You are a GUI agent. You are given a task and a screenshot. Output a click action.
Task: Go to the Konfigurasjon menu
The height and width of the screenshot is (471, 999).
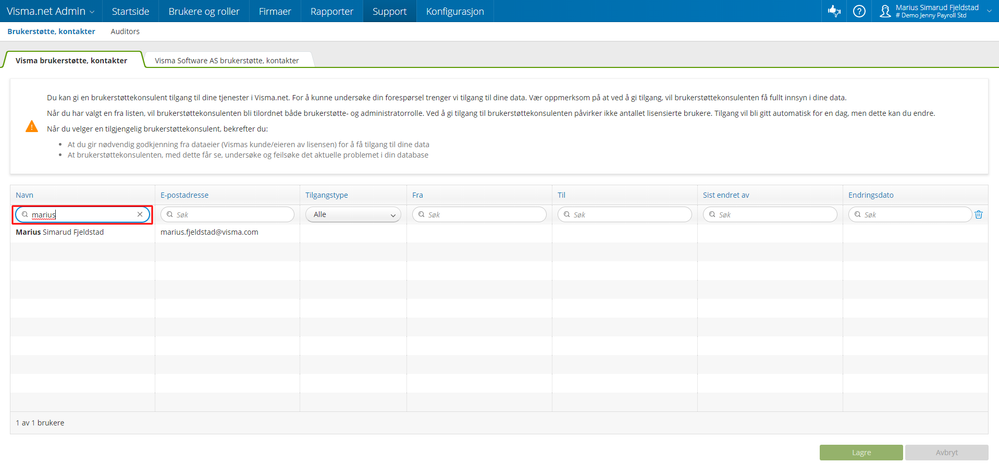455,11
